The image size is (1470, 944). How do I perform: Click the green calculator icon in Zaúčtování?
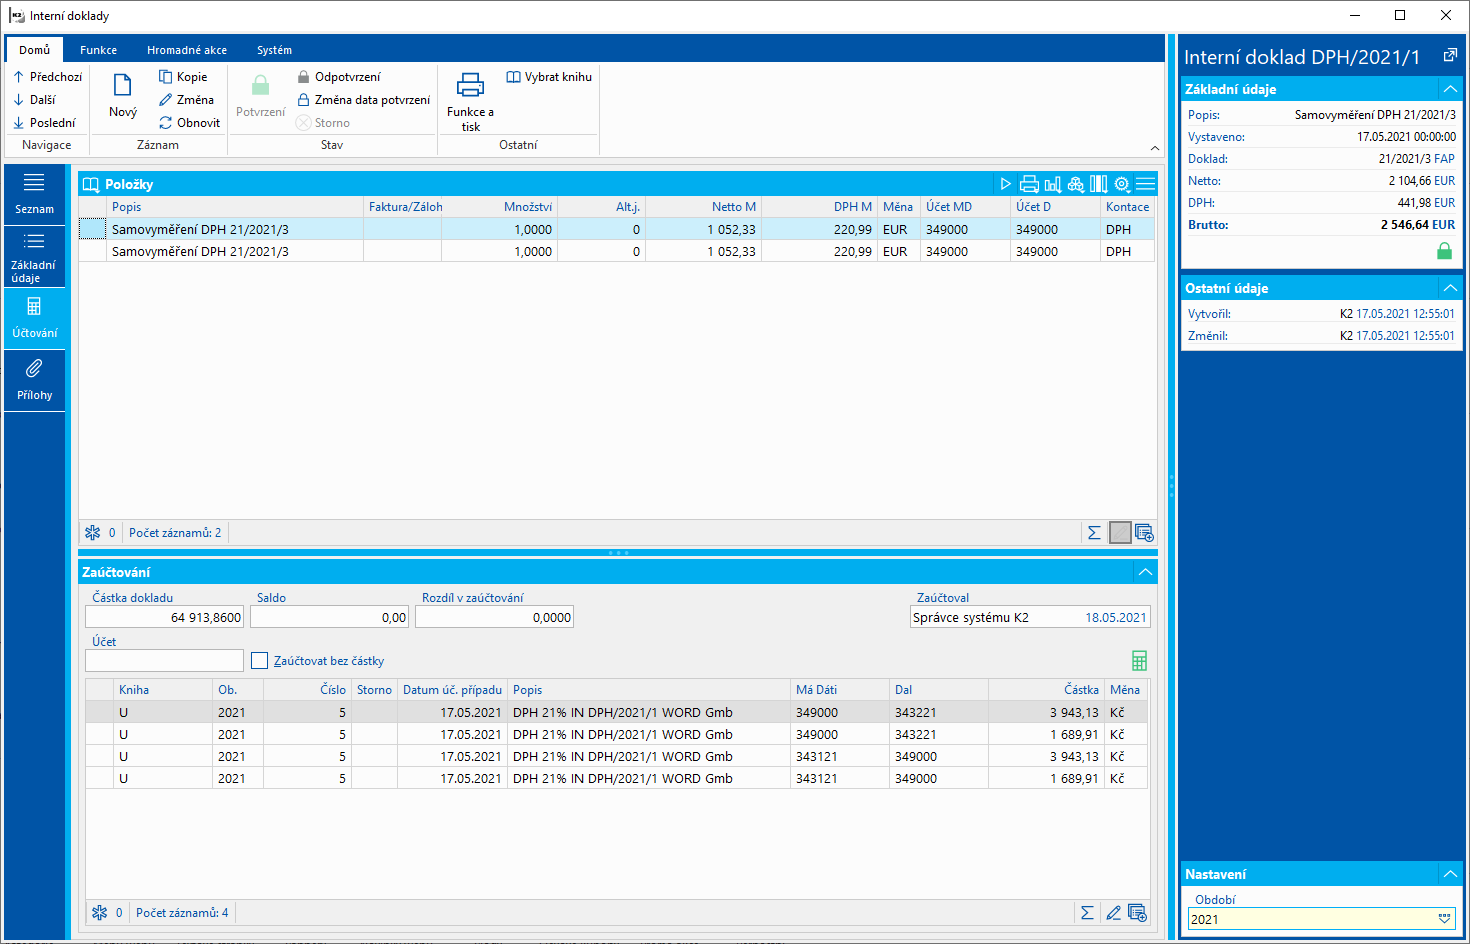pyautogui.click(x=1139, y=661)
